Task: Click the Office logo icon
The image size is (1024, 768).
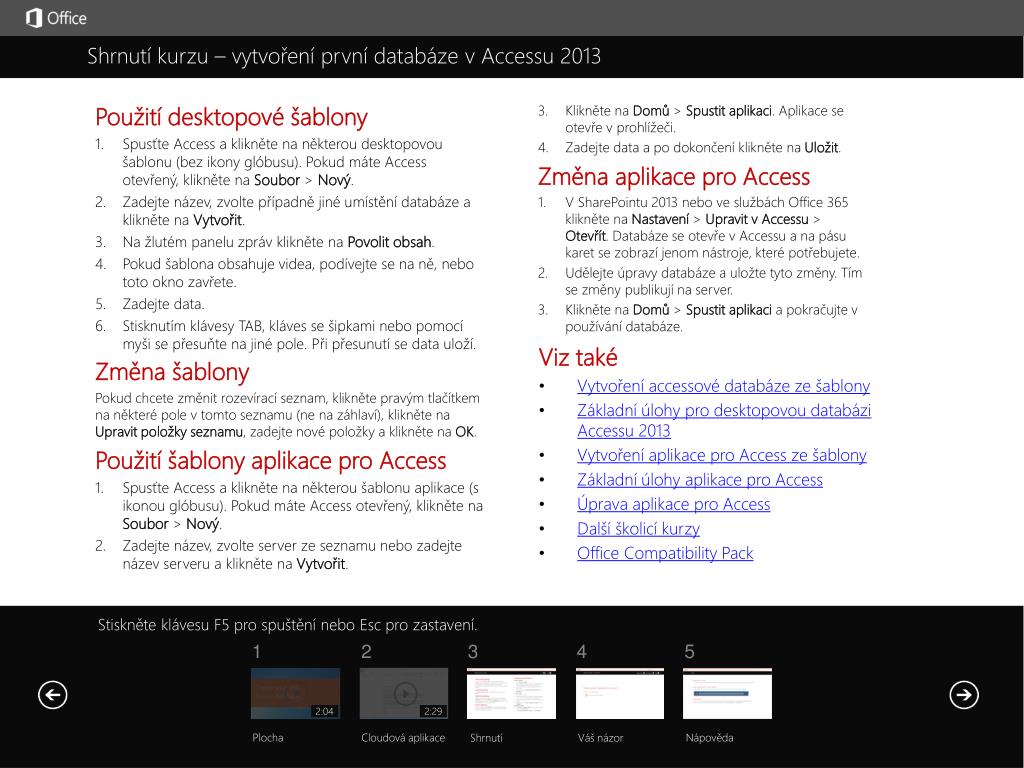Action: (33, 18)
